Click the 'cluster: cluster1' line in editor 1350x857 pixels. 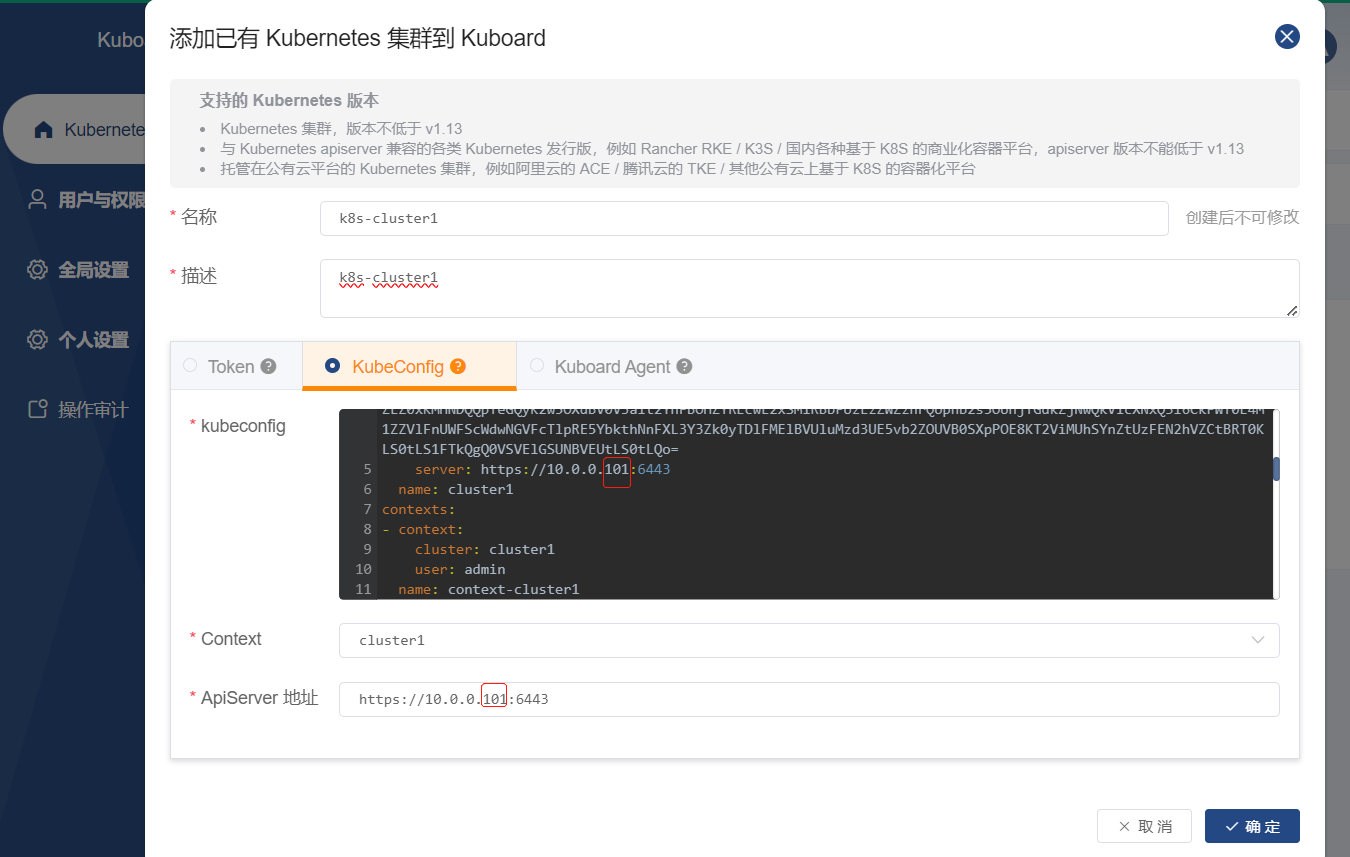484,549
